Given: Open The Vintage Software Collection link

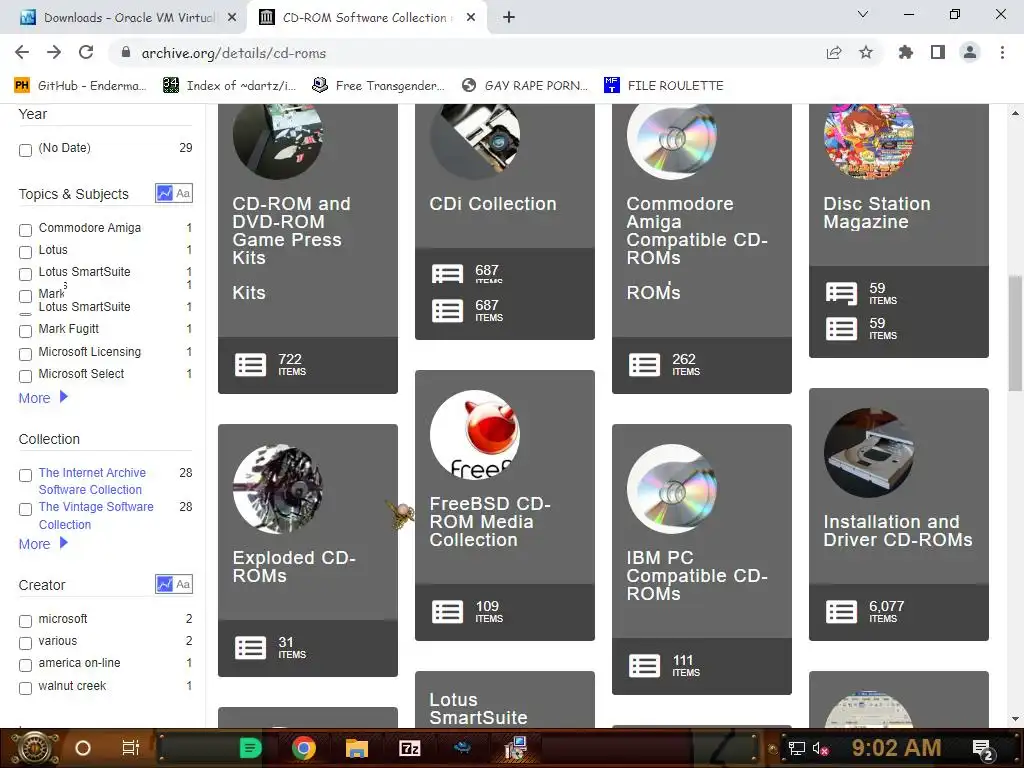Looking at the screenshot, I should [x=96, y=515].
